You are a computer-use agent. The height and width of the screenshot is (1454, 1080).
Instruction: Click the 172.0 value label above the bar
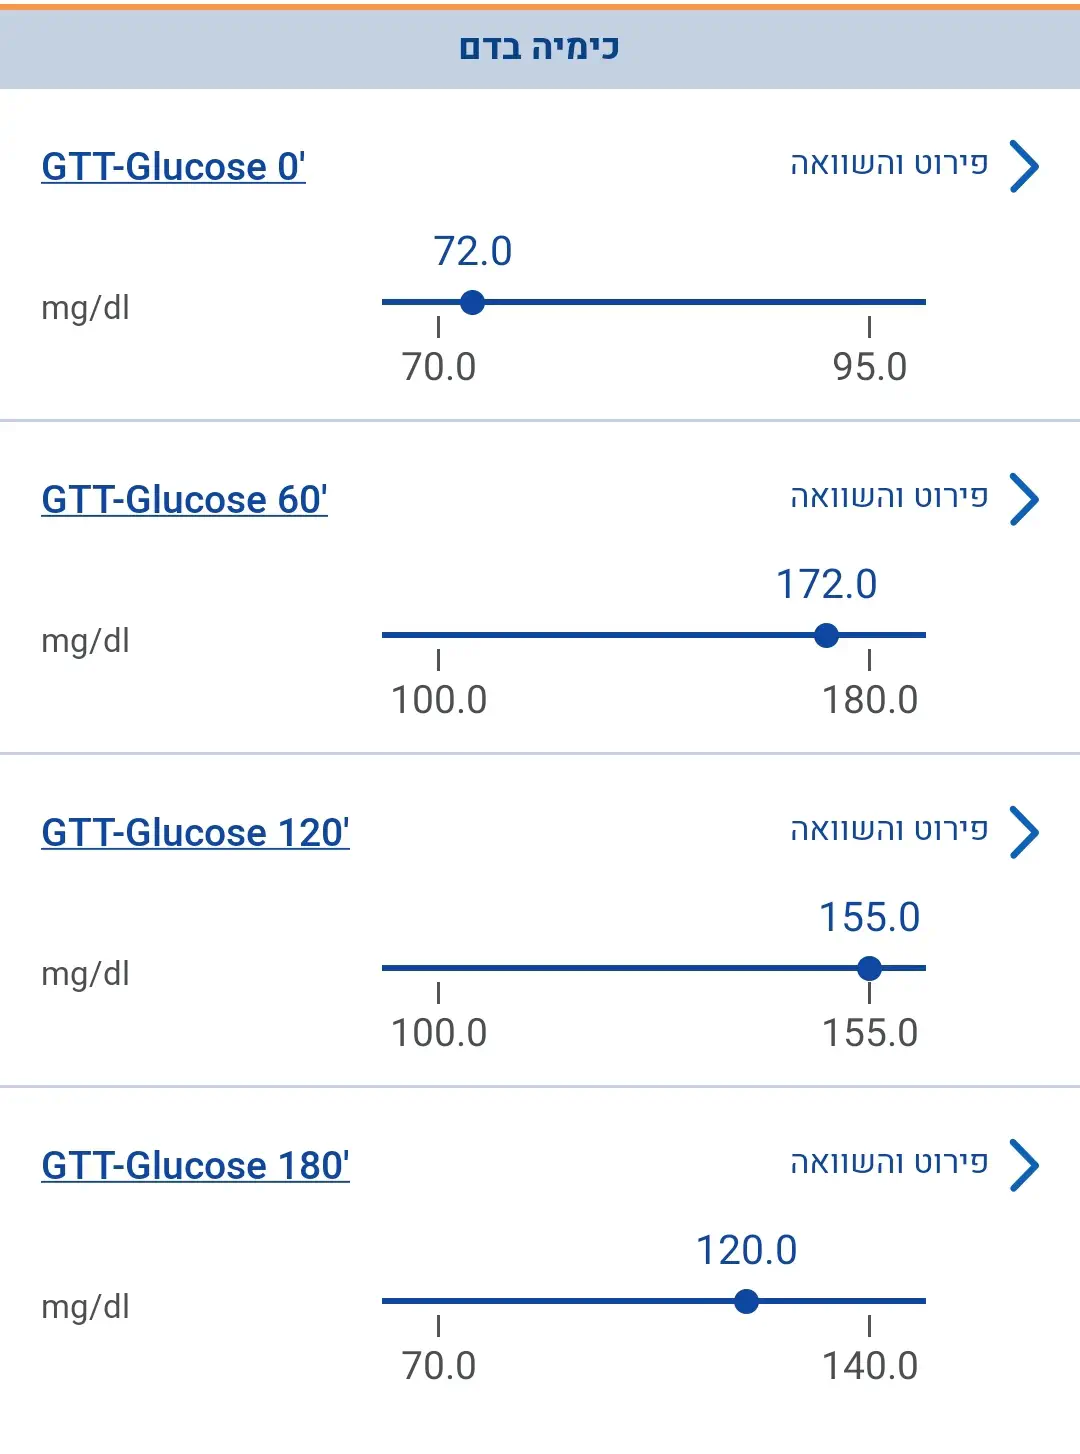click(x=826, y=585)
